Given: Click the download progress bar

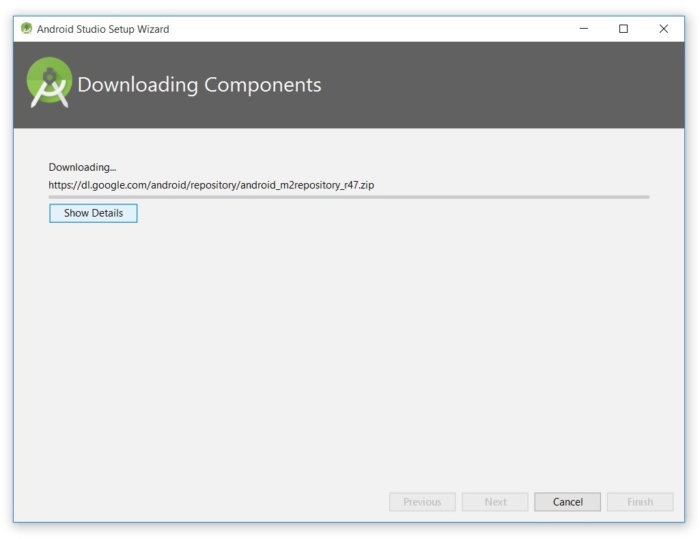Looking at the screenshot, I should click(x=349, y=196).
